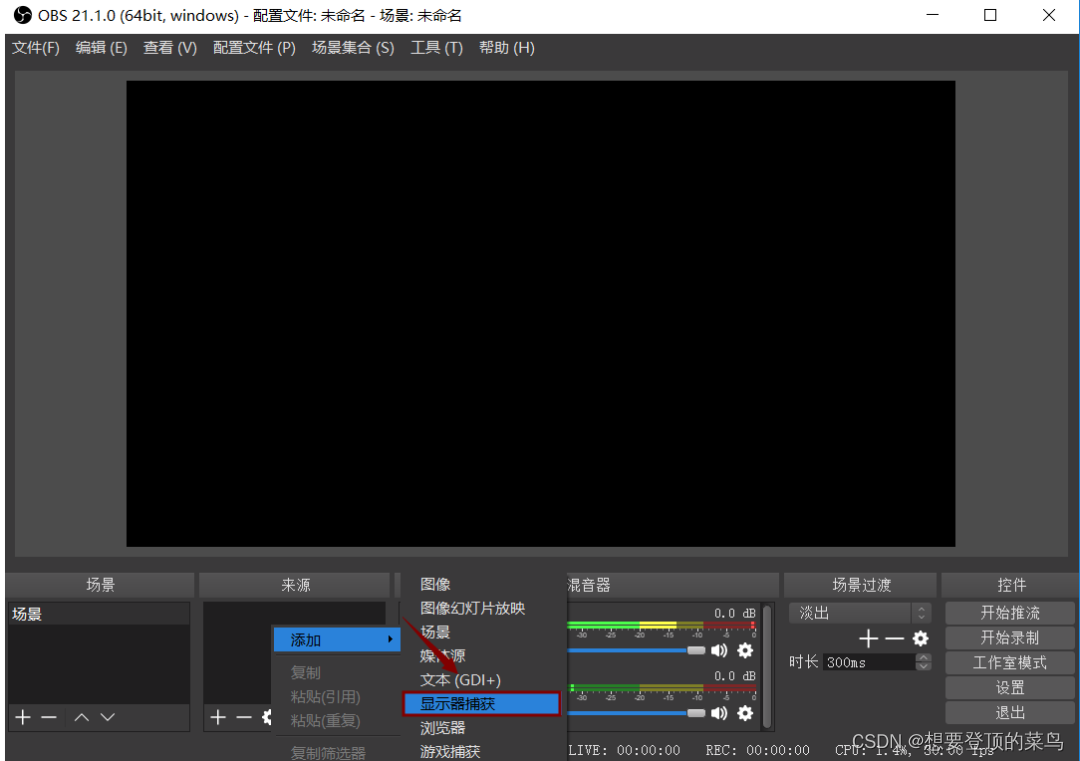Click the 场景 panel header

tap(101, 585)
